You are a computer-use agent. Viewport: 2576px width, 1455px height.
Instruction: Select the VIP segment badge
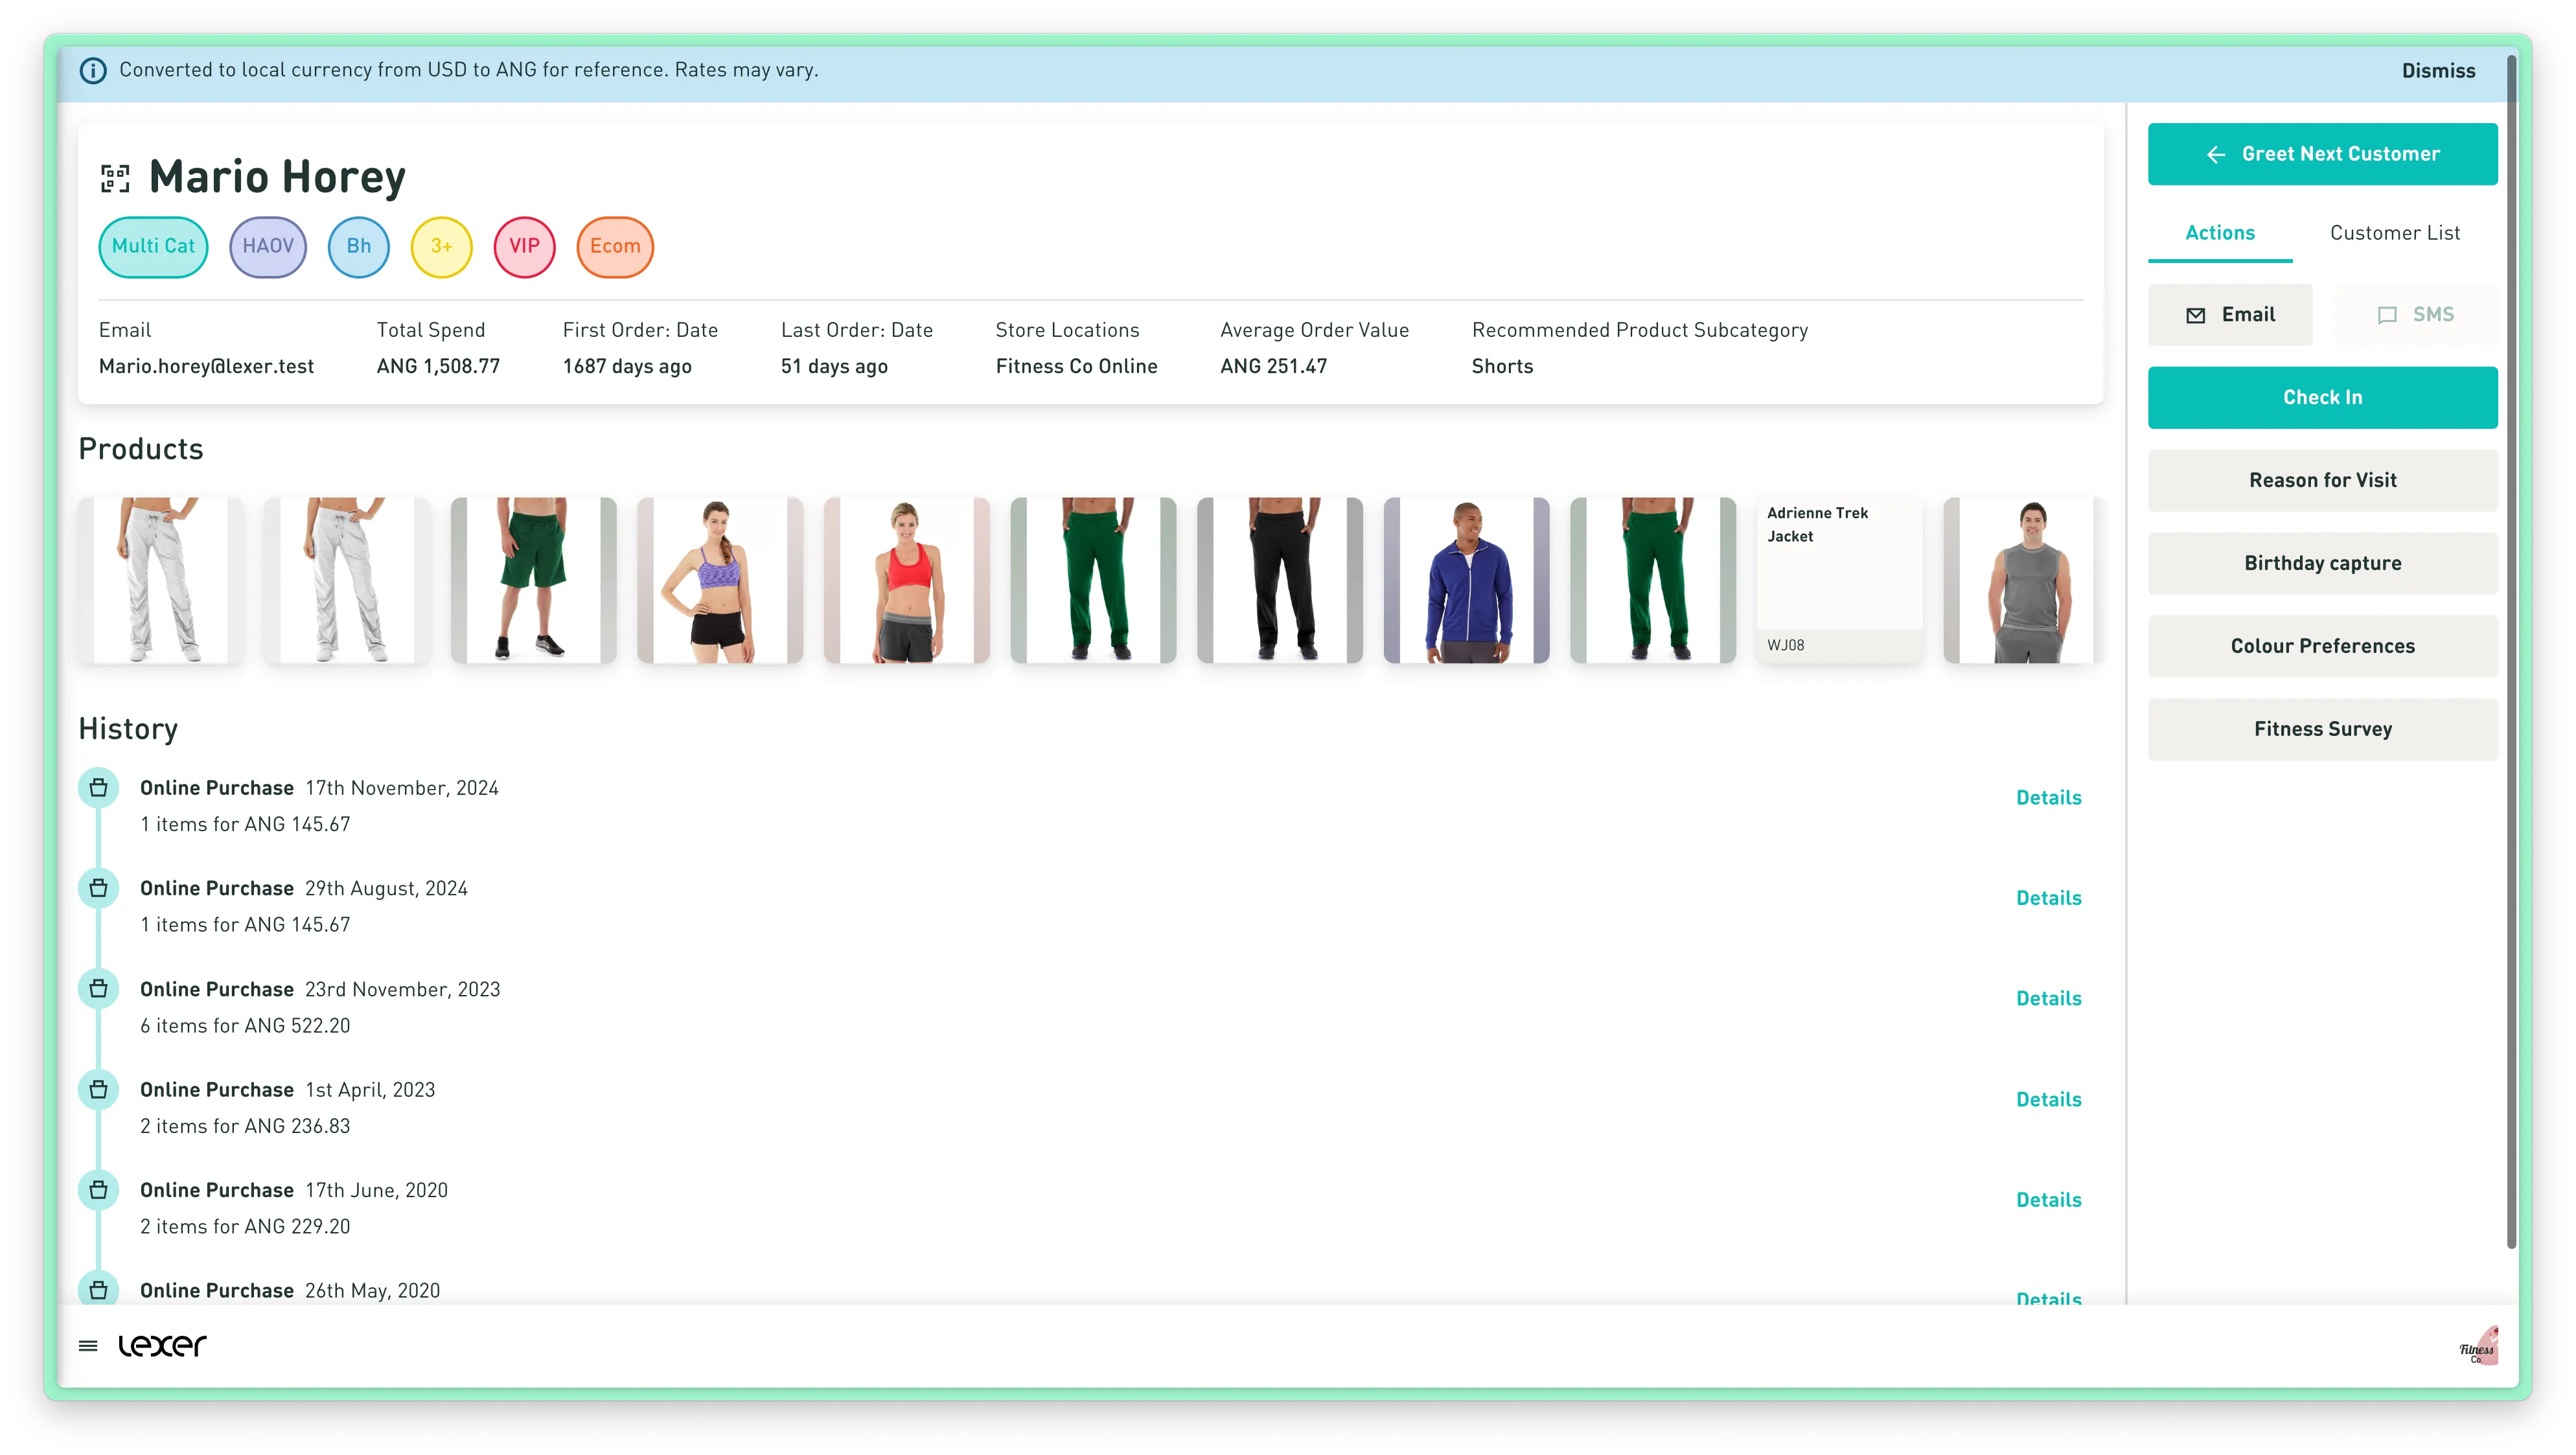[524, 247]
